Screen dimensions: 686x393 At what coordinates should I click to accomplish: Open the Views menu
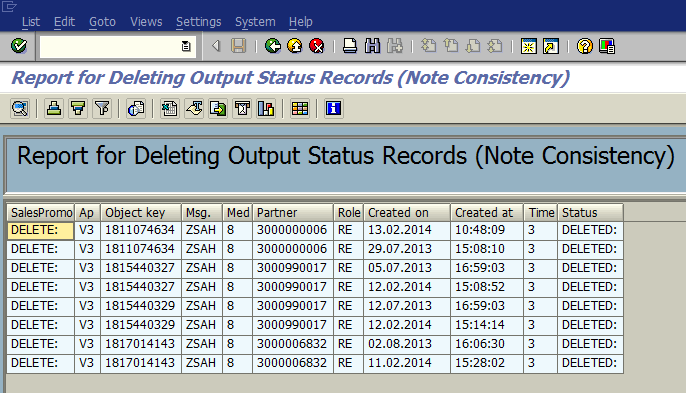146,21
